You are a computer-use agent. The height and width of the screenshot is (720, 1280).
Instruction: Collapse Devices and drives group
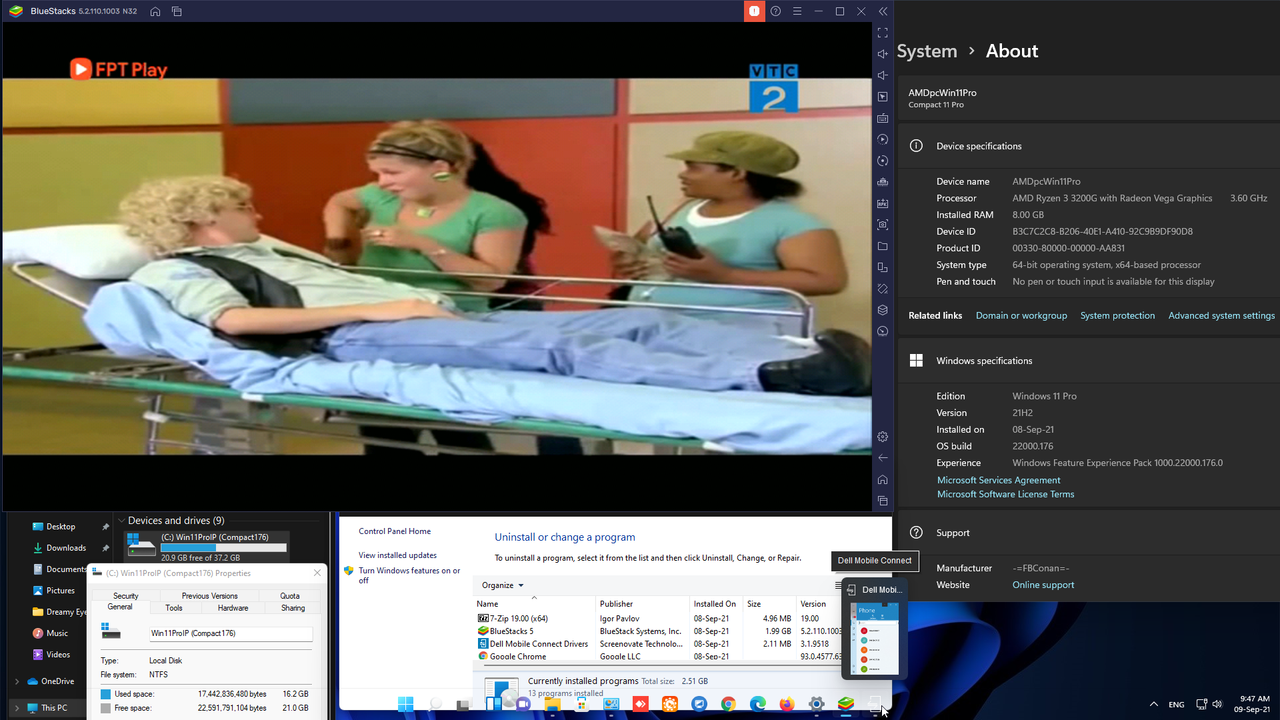(121, 521)
